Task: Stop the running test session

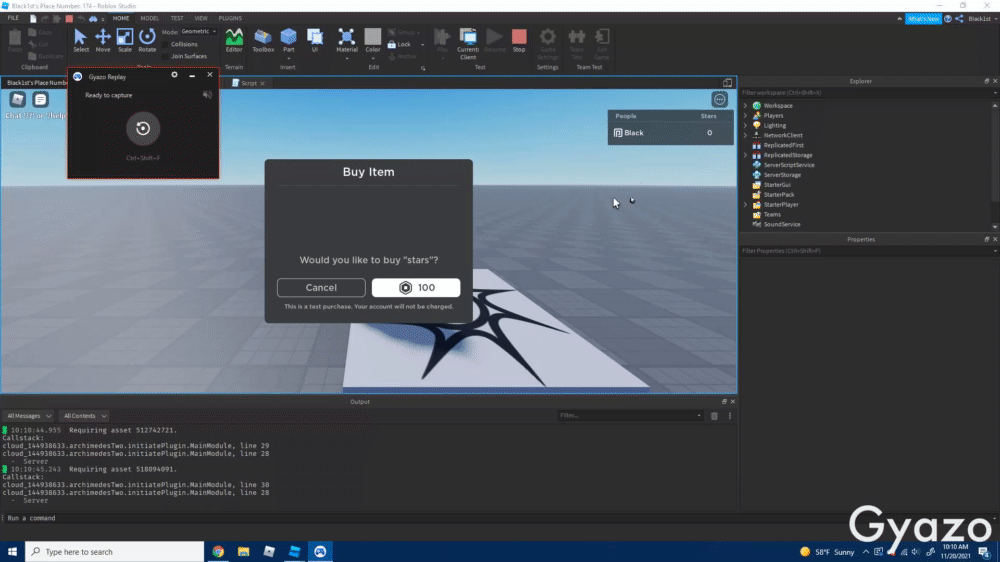Action: coord(519,40)
